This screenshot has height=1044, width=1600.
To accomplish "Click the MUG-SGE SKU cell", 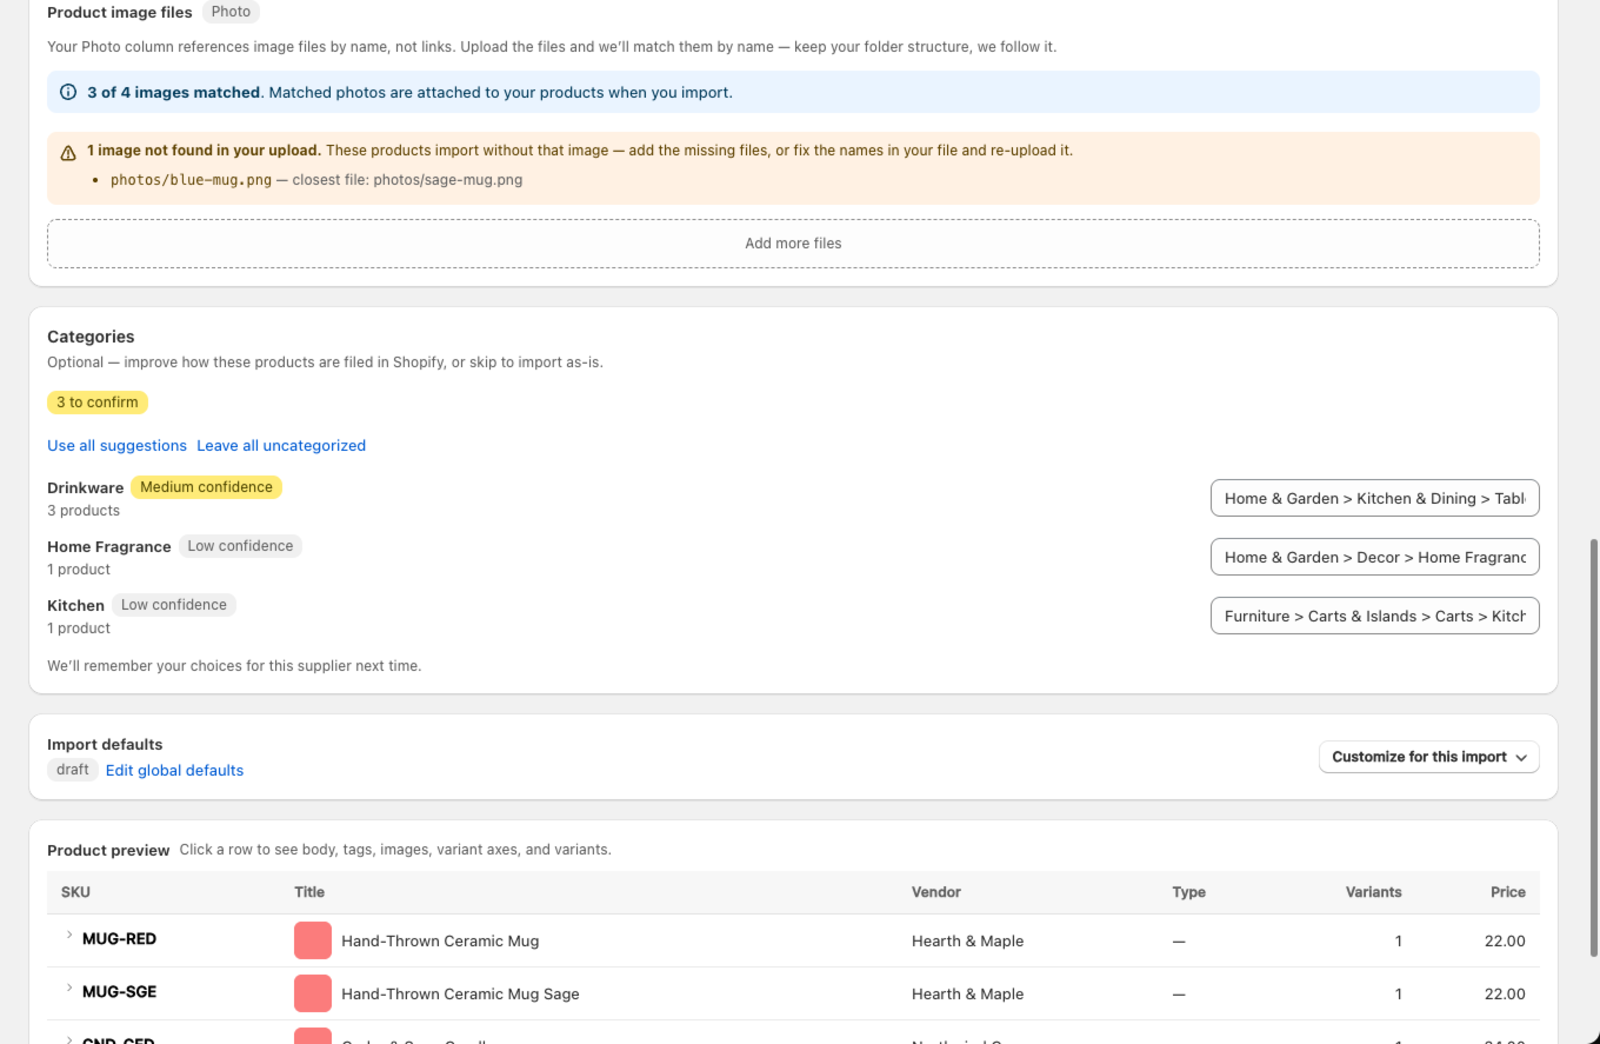I will 119,992.
